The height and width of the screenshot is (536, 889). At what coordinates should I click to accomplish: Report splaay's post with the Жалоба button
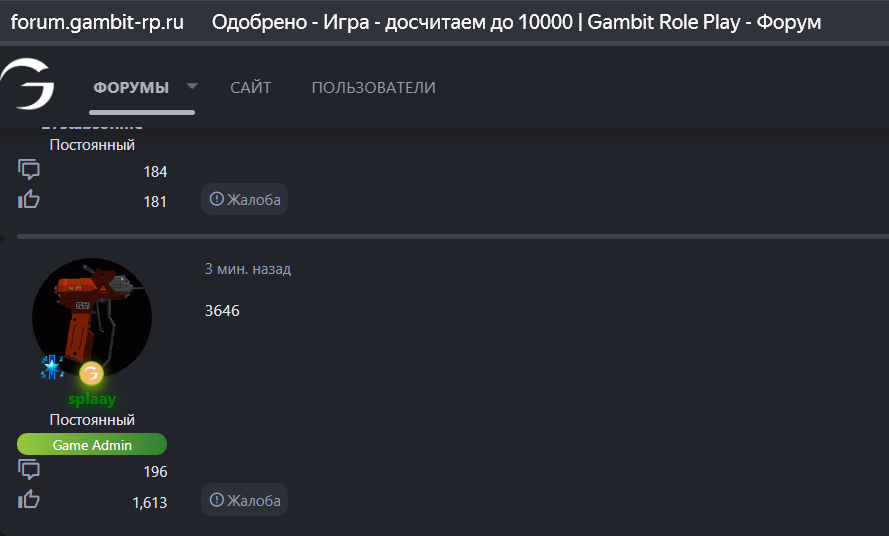click(244, 500)
